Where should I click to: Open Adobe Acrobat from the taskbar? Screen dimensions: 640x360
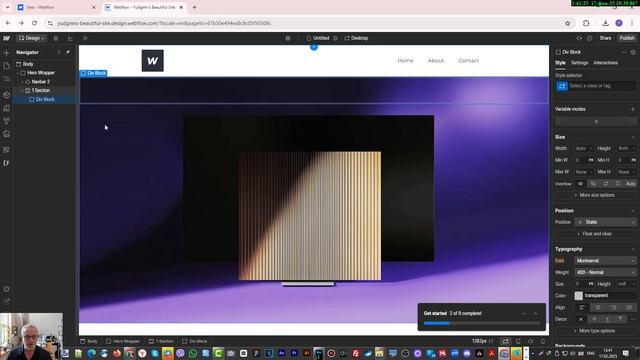tap(491, 353)
